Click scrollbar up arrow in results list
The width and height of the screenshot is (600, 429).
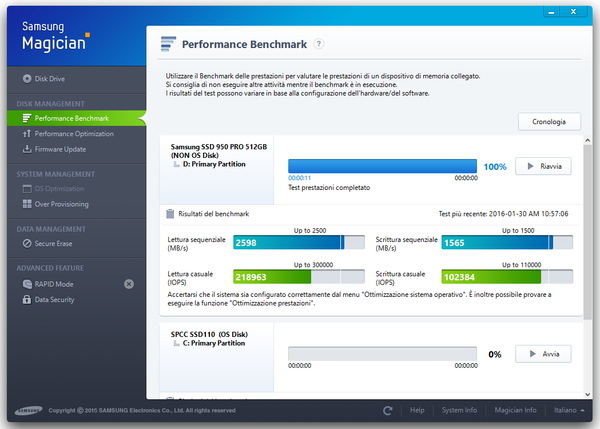(587, 140)
